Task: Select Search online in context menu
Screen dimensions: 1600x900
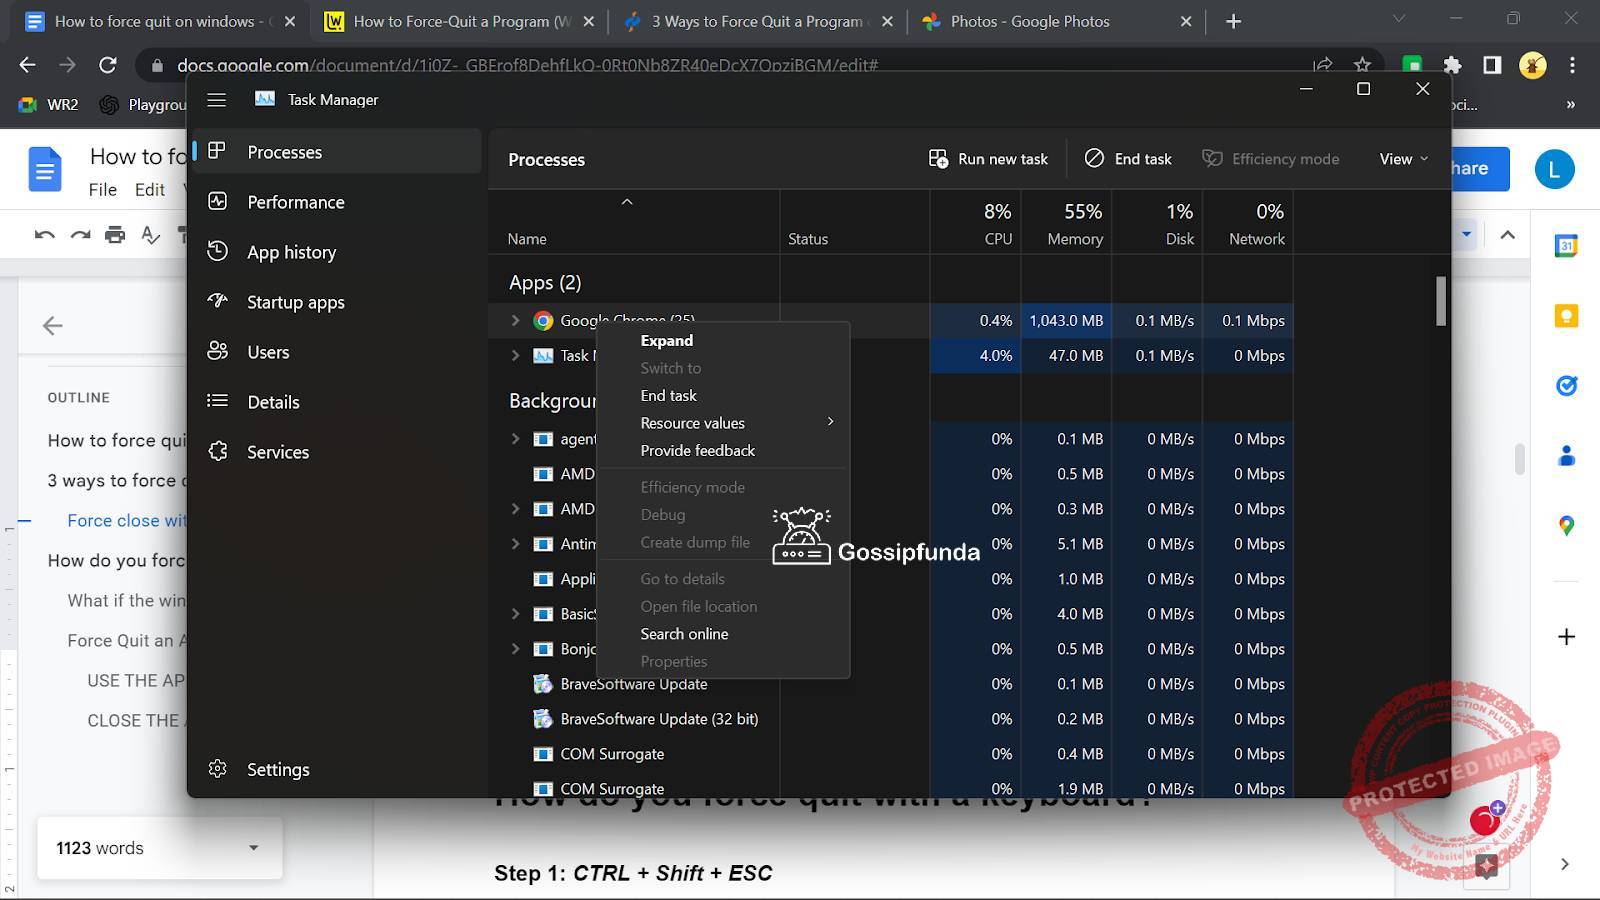Action: click(684, 634)
